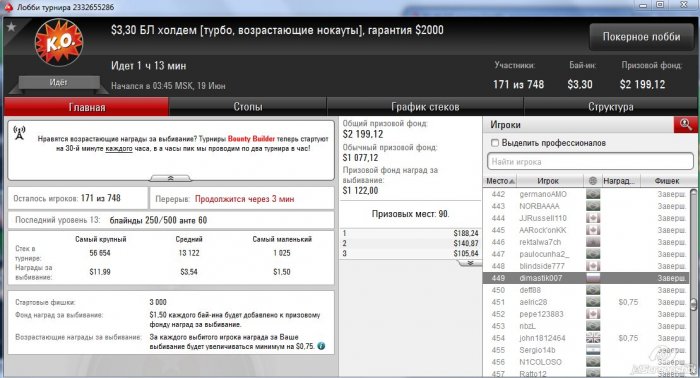Sort by the Игрок column header
700x378 pixels.
[x=548, y=181]
